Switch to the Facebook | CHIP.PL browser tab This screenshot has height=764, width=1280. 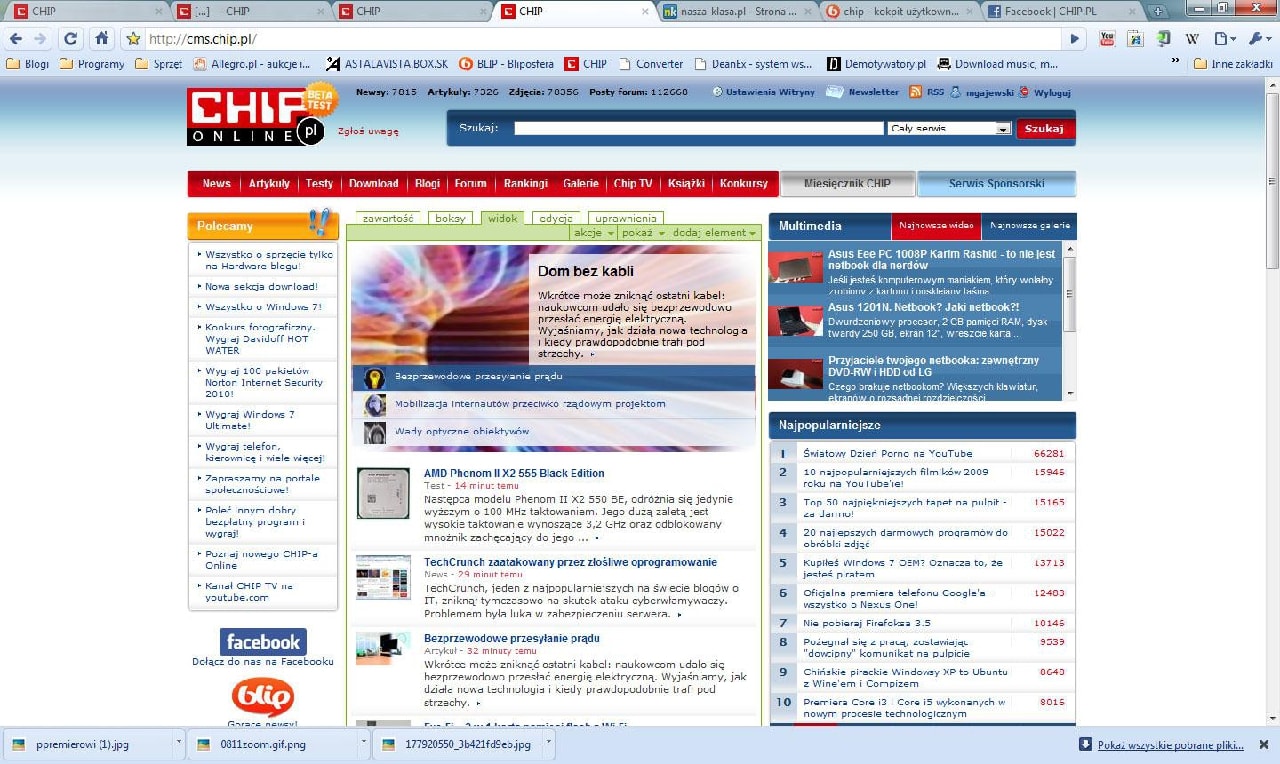tap(1062, 11)
